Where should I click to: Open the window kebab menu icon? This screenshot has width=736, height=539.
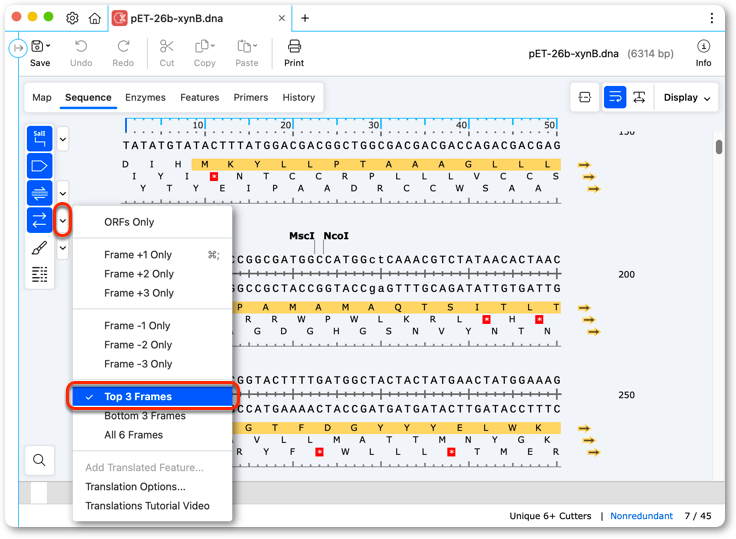[x=712, y=18]
